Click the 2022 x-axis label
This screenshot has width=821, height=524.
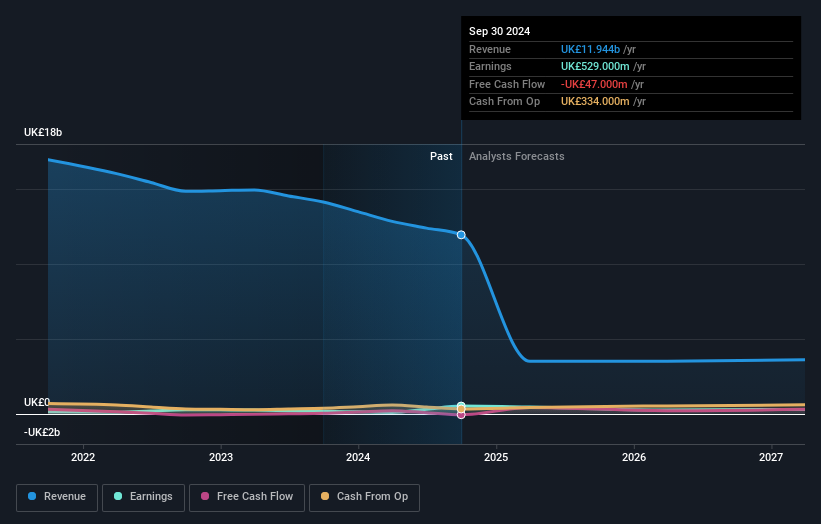click(83, 458)
